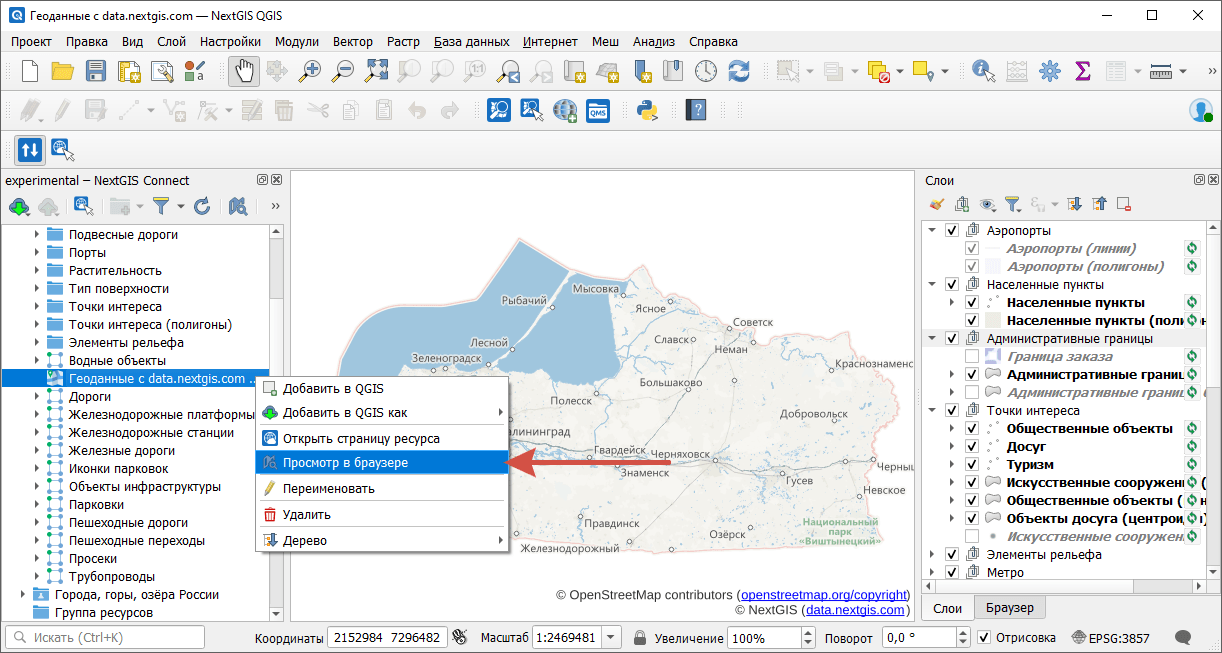1222x653 pixels.
Task: Save project with the floppy disk icon
Action: 96,71
